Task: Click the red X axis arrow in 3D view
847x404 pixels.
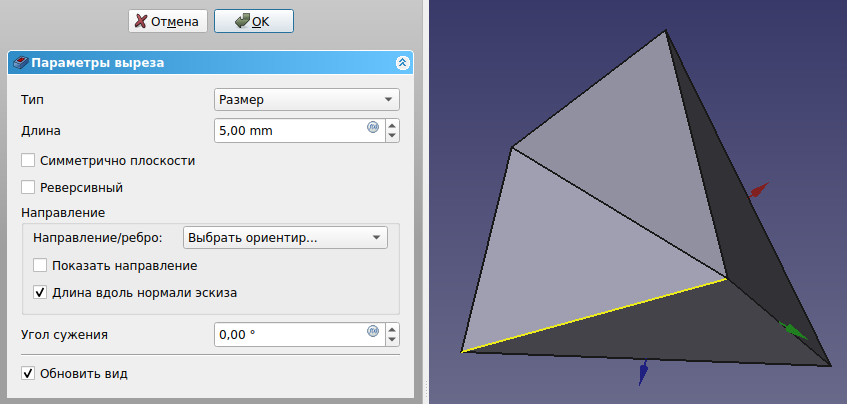Action: pos(759,190)
